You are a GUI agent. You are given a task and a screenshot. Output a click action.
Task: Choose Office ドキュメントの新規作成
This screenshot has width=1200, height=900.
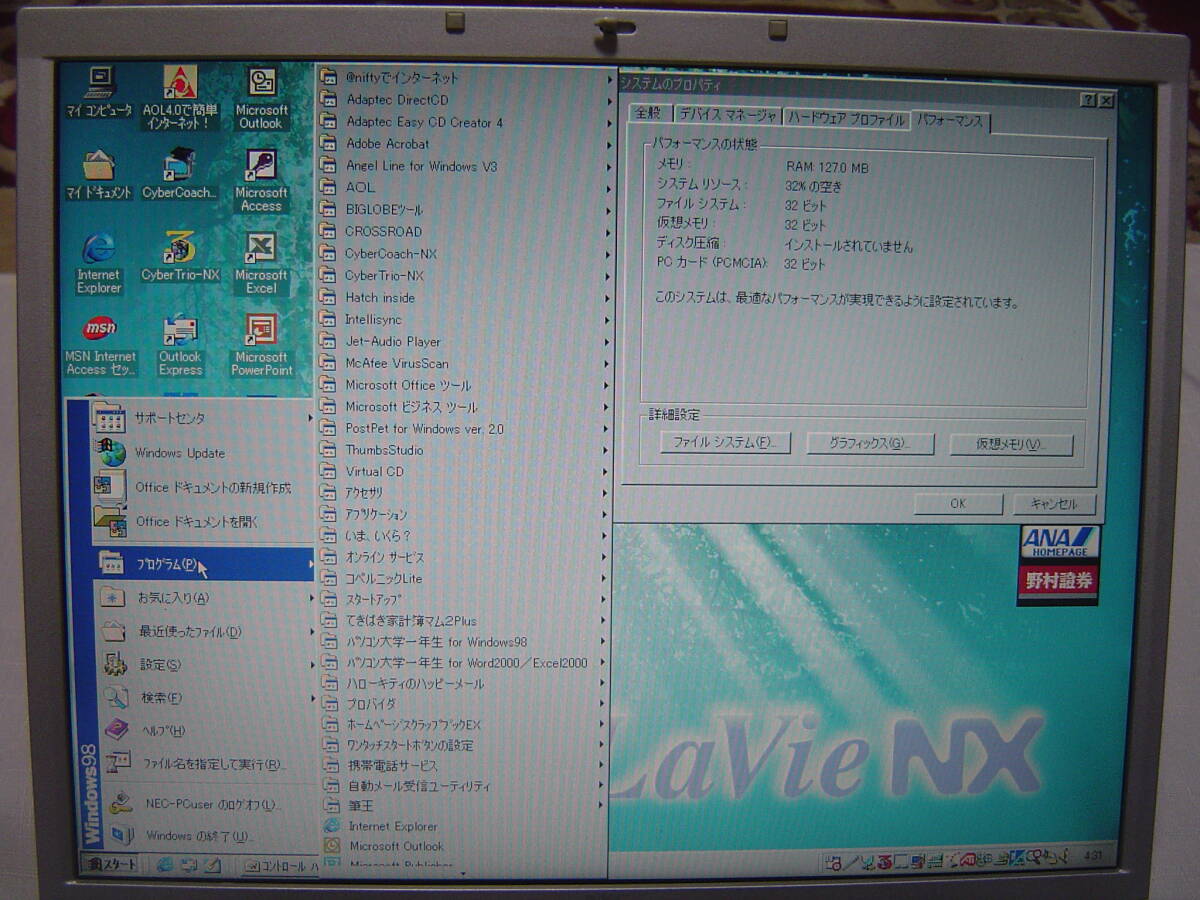coord(204,487)
